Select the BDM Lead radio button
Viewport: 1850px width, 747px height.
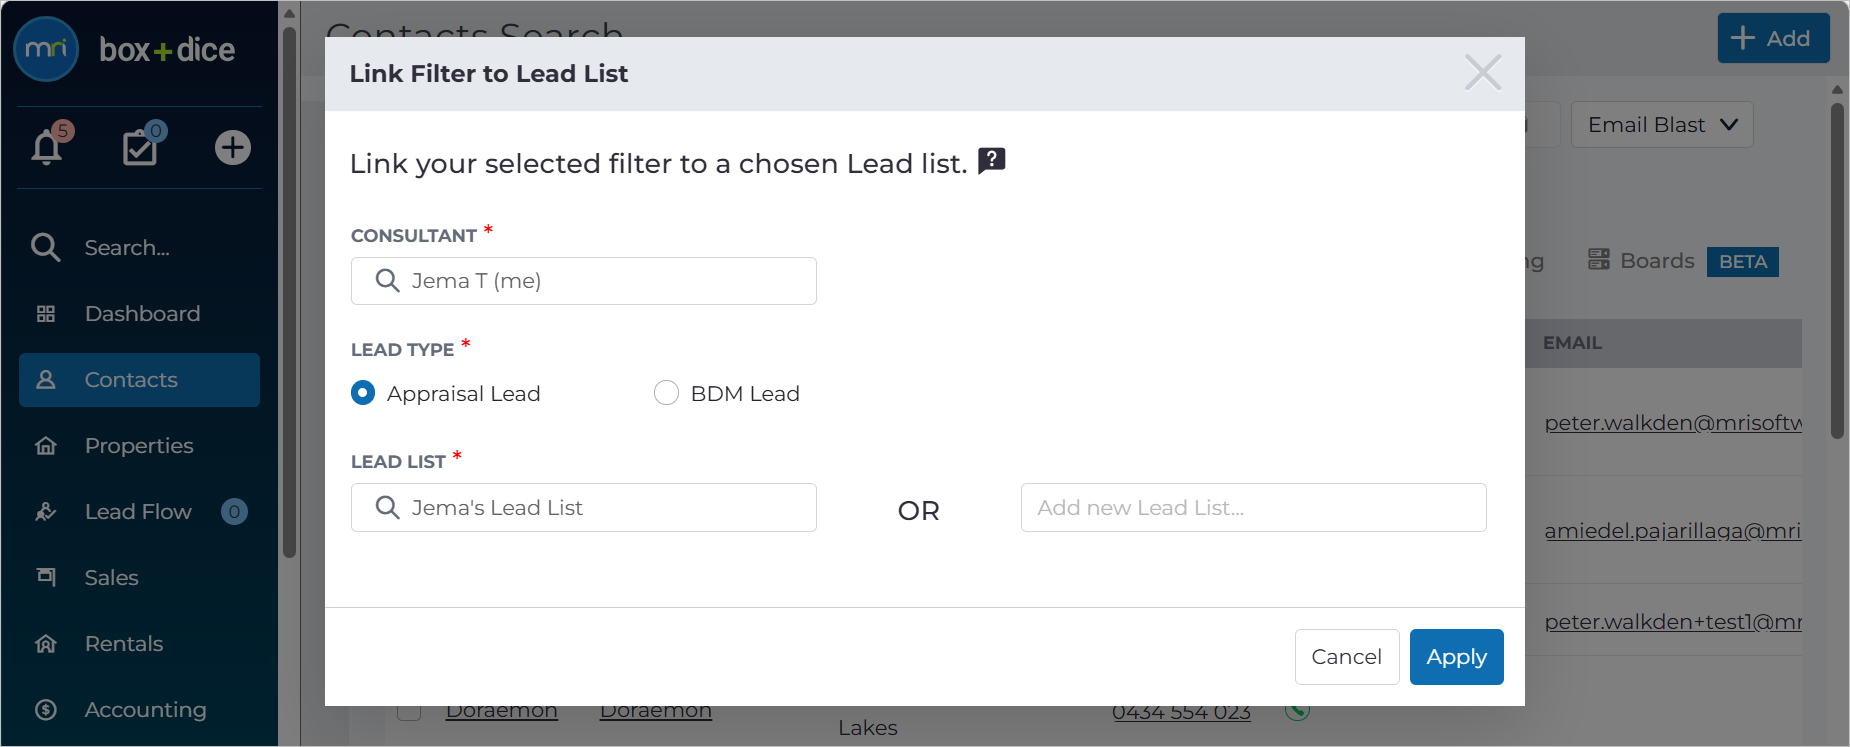click(666, 393)
